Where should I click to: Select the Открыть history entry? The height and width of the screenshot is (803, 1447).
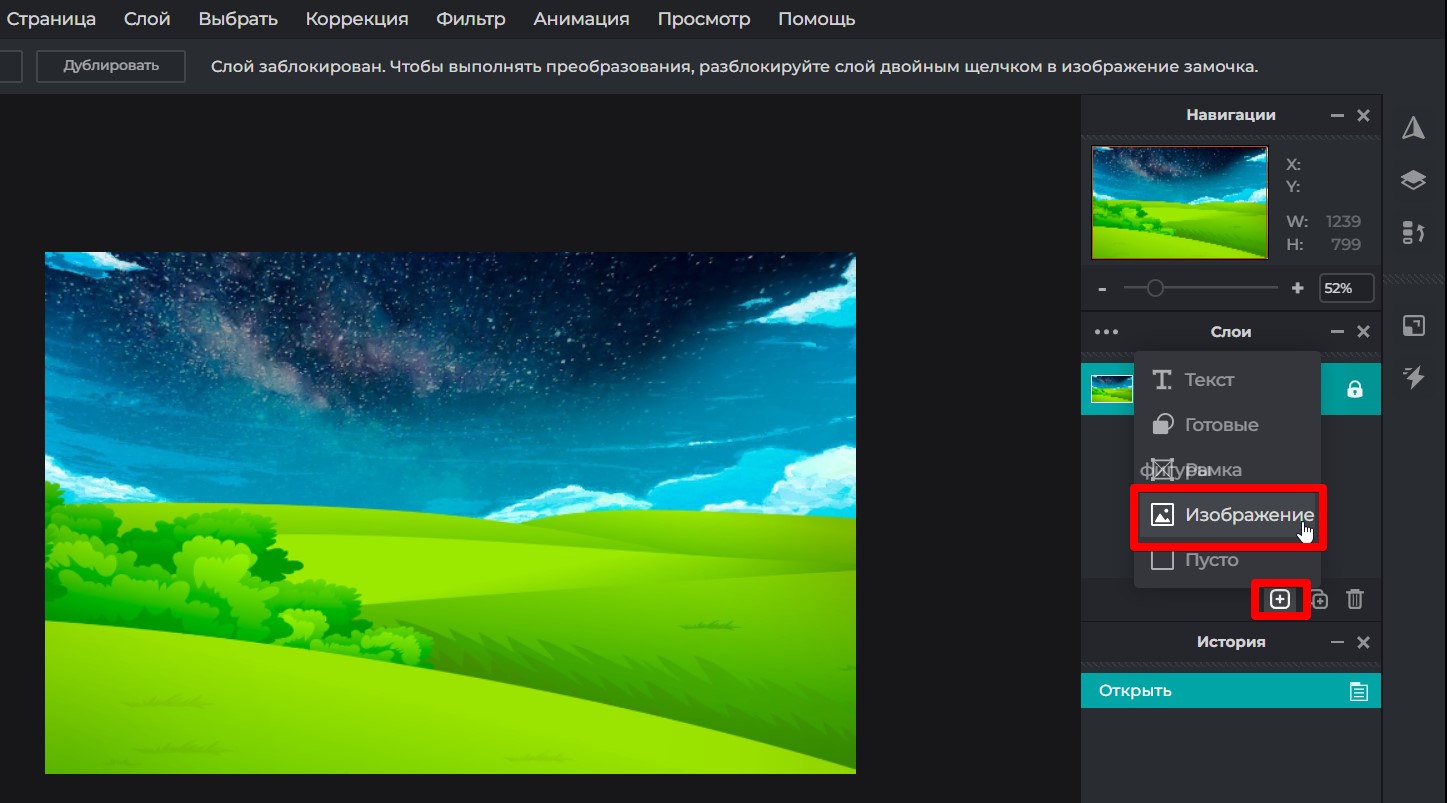(1231, 691)
